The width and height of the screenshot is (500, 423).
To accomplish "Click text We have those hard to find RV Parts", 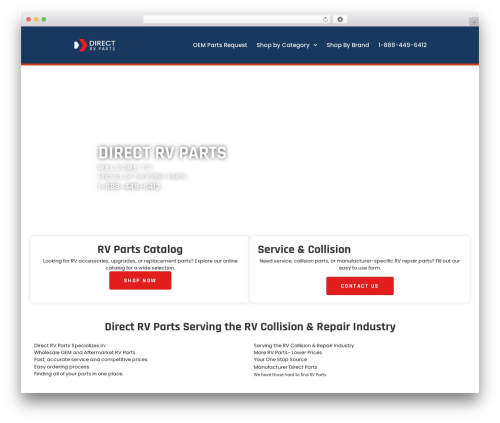I will (290, 375).
